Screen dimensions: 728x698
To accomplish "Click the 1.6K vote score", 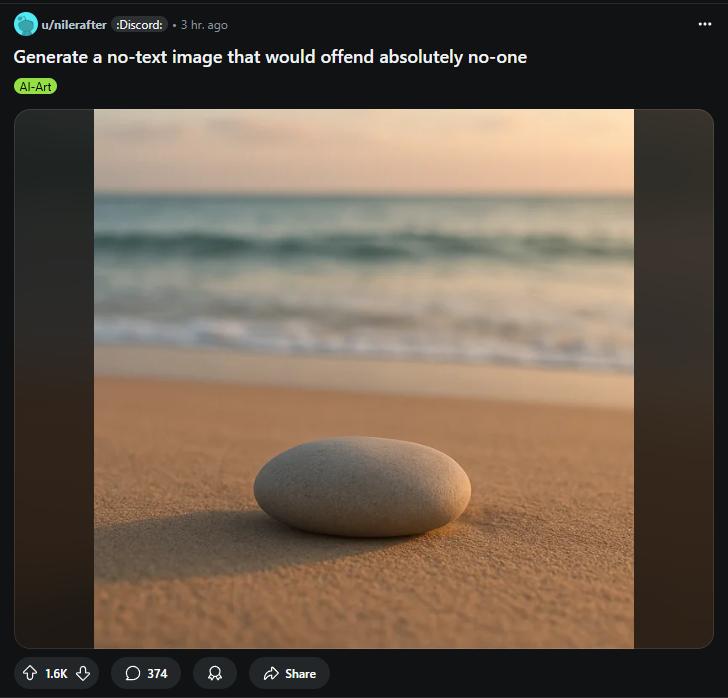I will pos(57,673).
